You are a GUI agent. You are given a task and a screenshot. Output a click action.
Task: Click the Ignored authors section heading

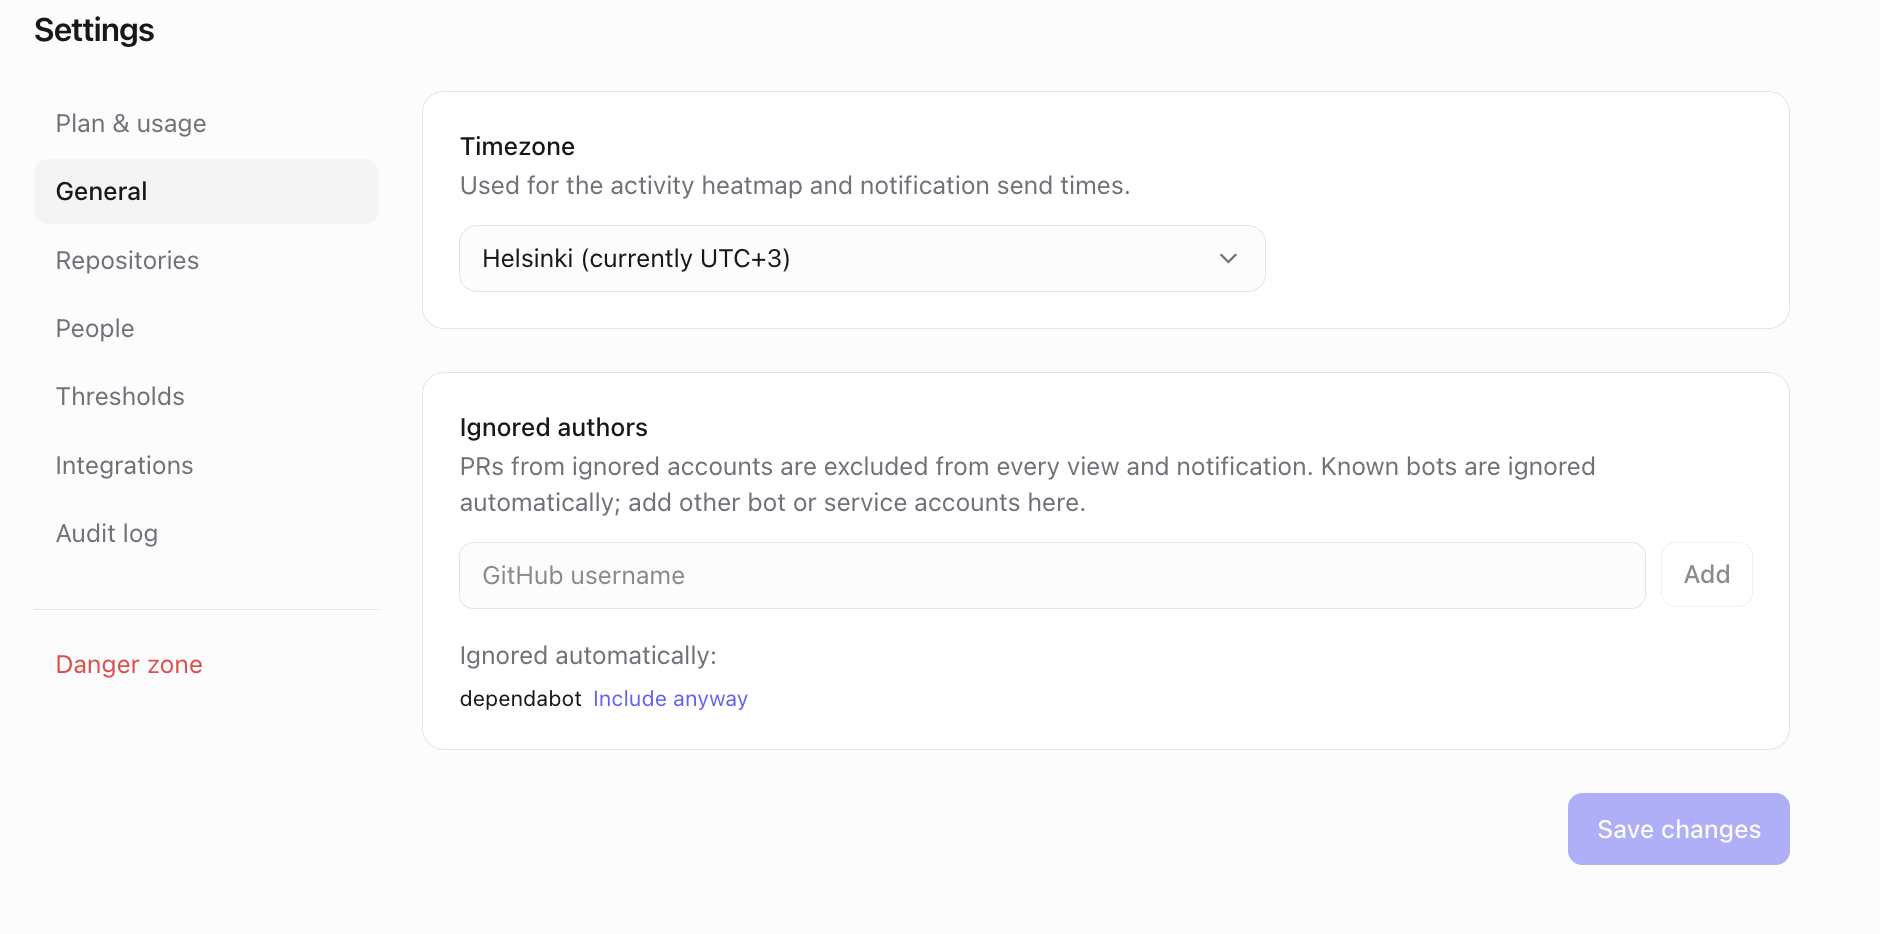pos(553,428)
